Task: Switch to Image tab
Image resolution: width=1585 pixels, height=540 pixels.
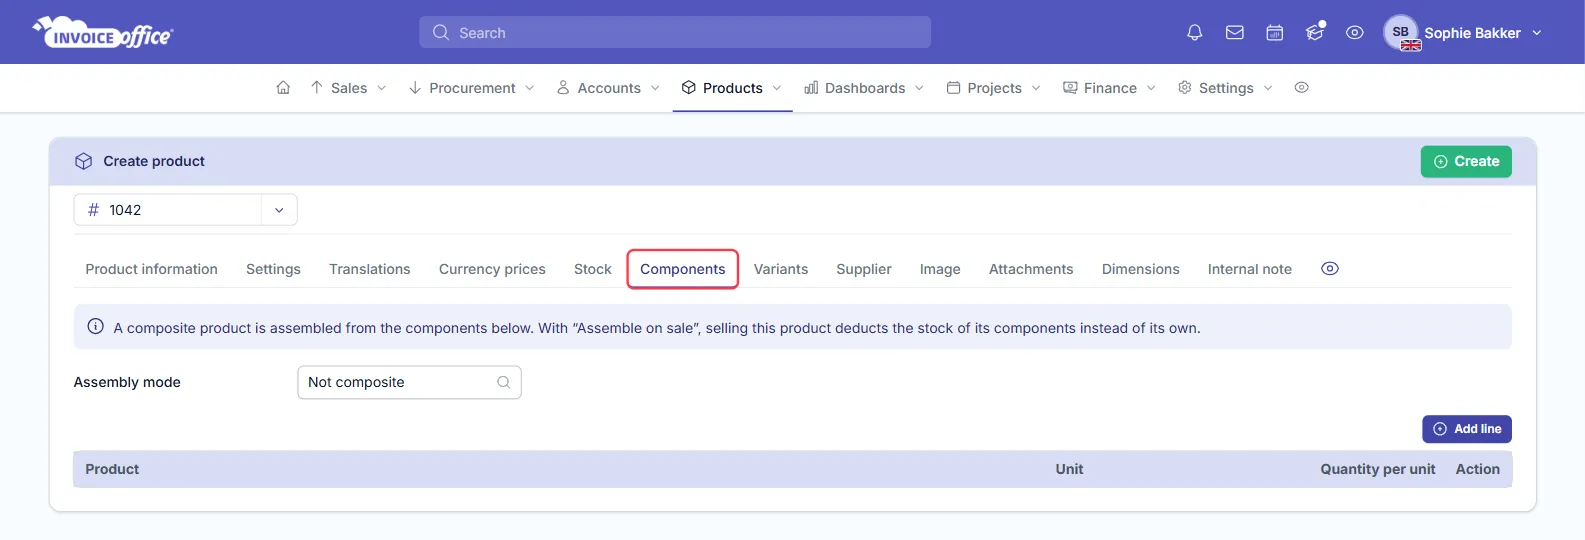Action: [940, 269]
